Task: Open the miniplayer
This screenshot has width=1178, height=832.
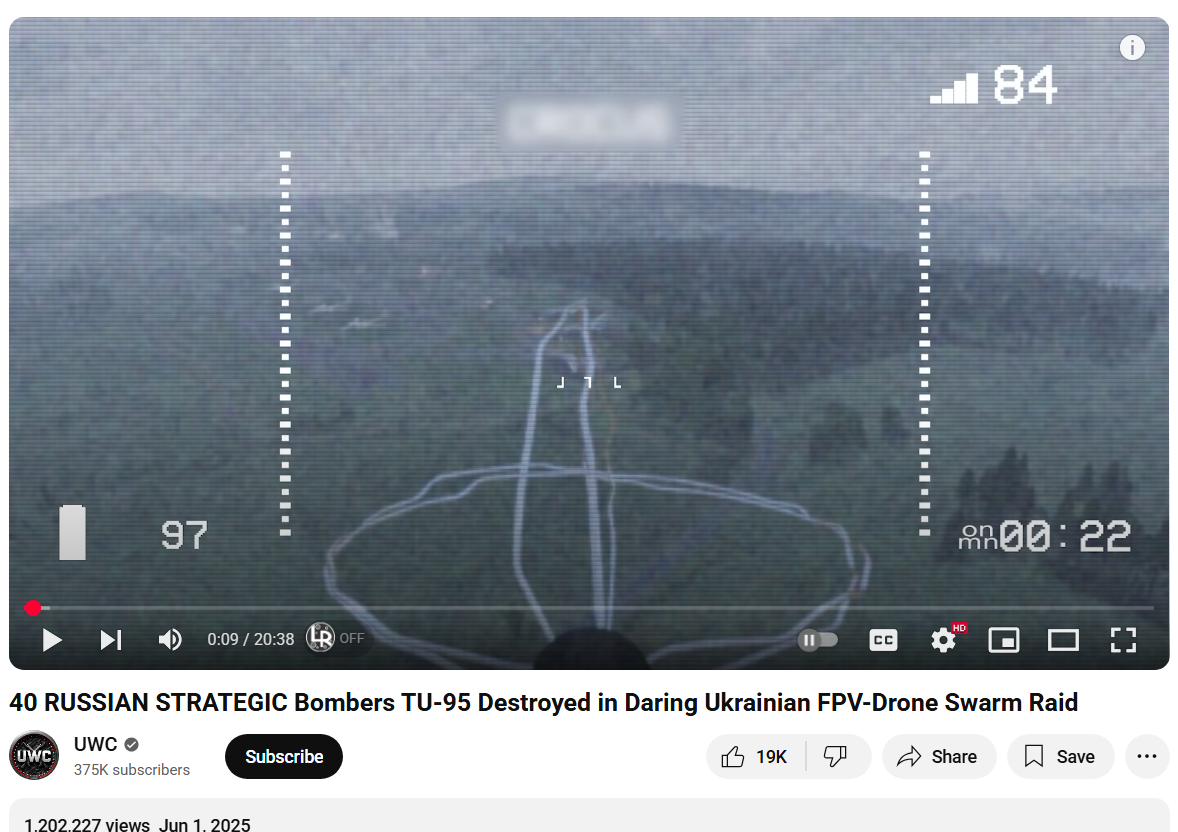Action: (1004, 640)
